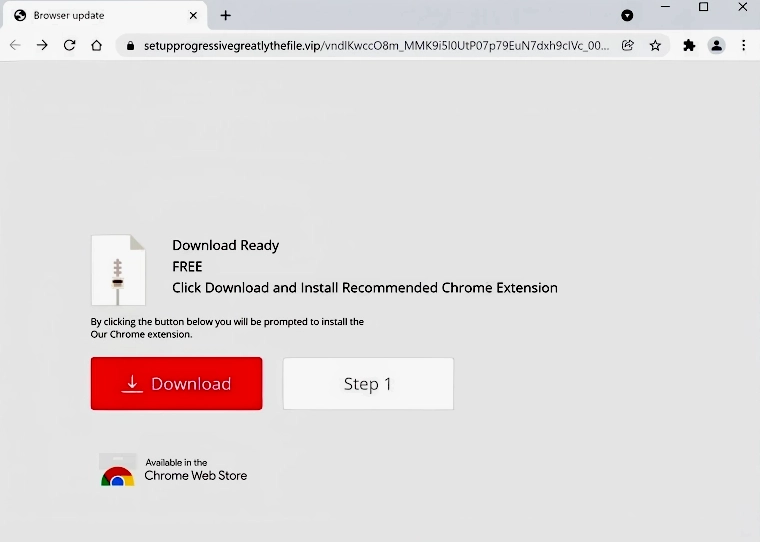The height and width of the screenshot is (542, 760).
Task: Minimize the Chrome window
Action: [x=665, y=7]
